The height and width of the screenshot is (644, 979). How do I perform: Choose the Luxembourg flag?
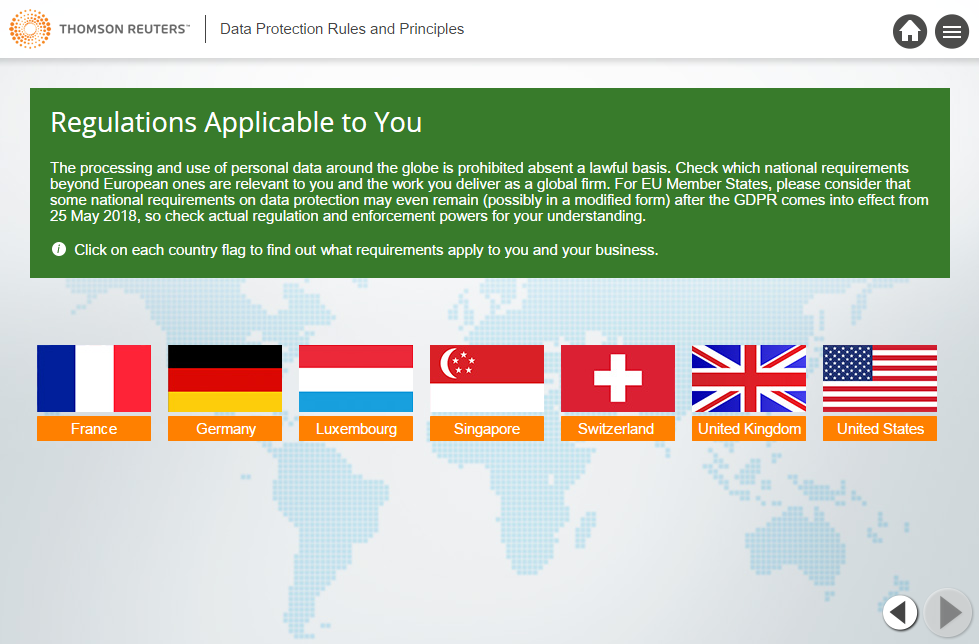coord(356,378)
